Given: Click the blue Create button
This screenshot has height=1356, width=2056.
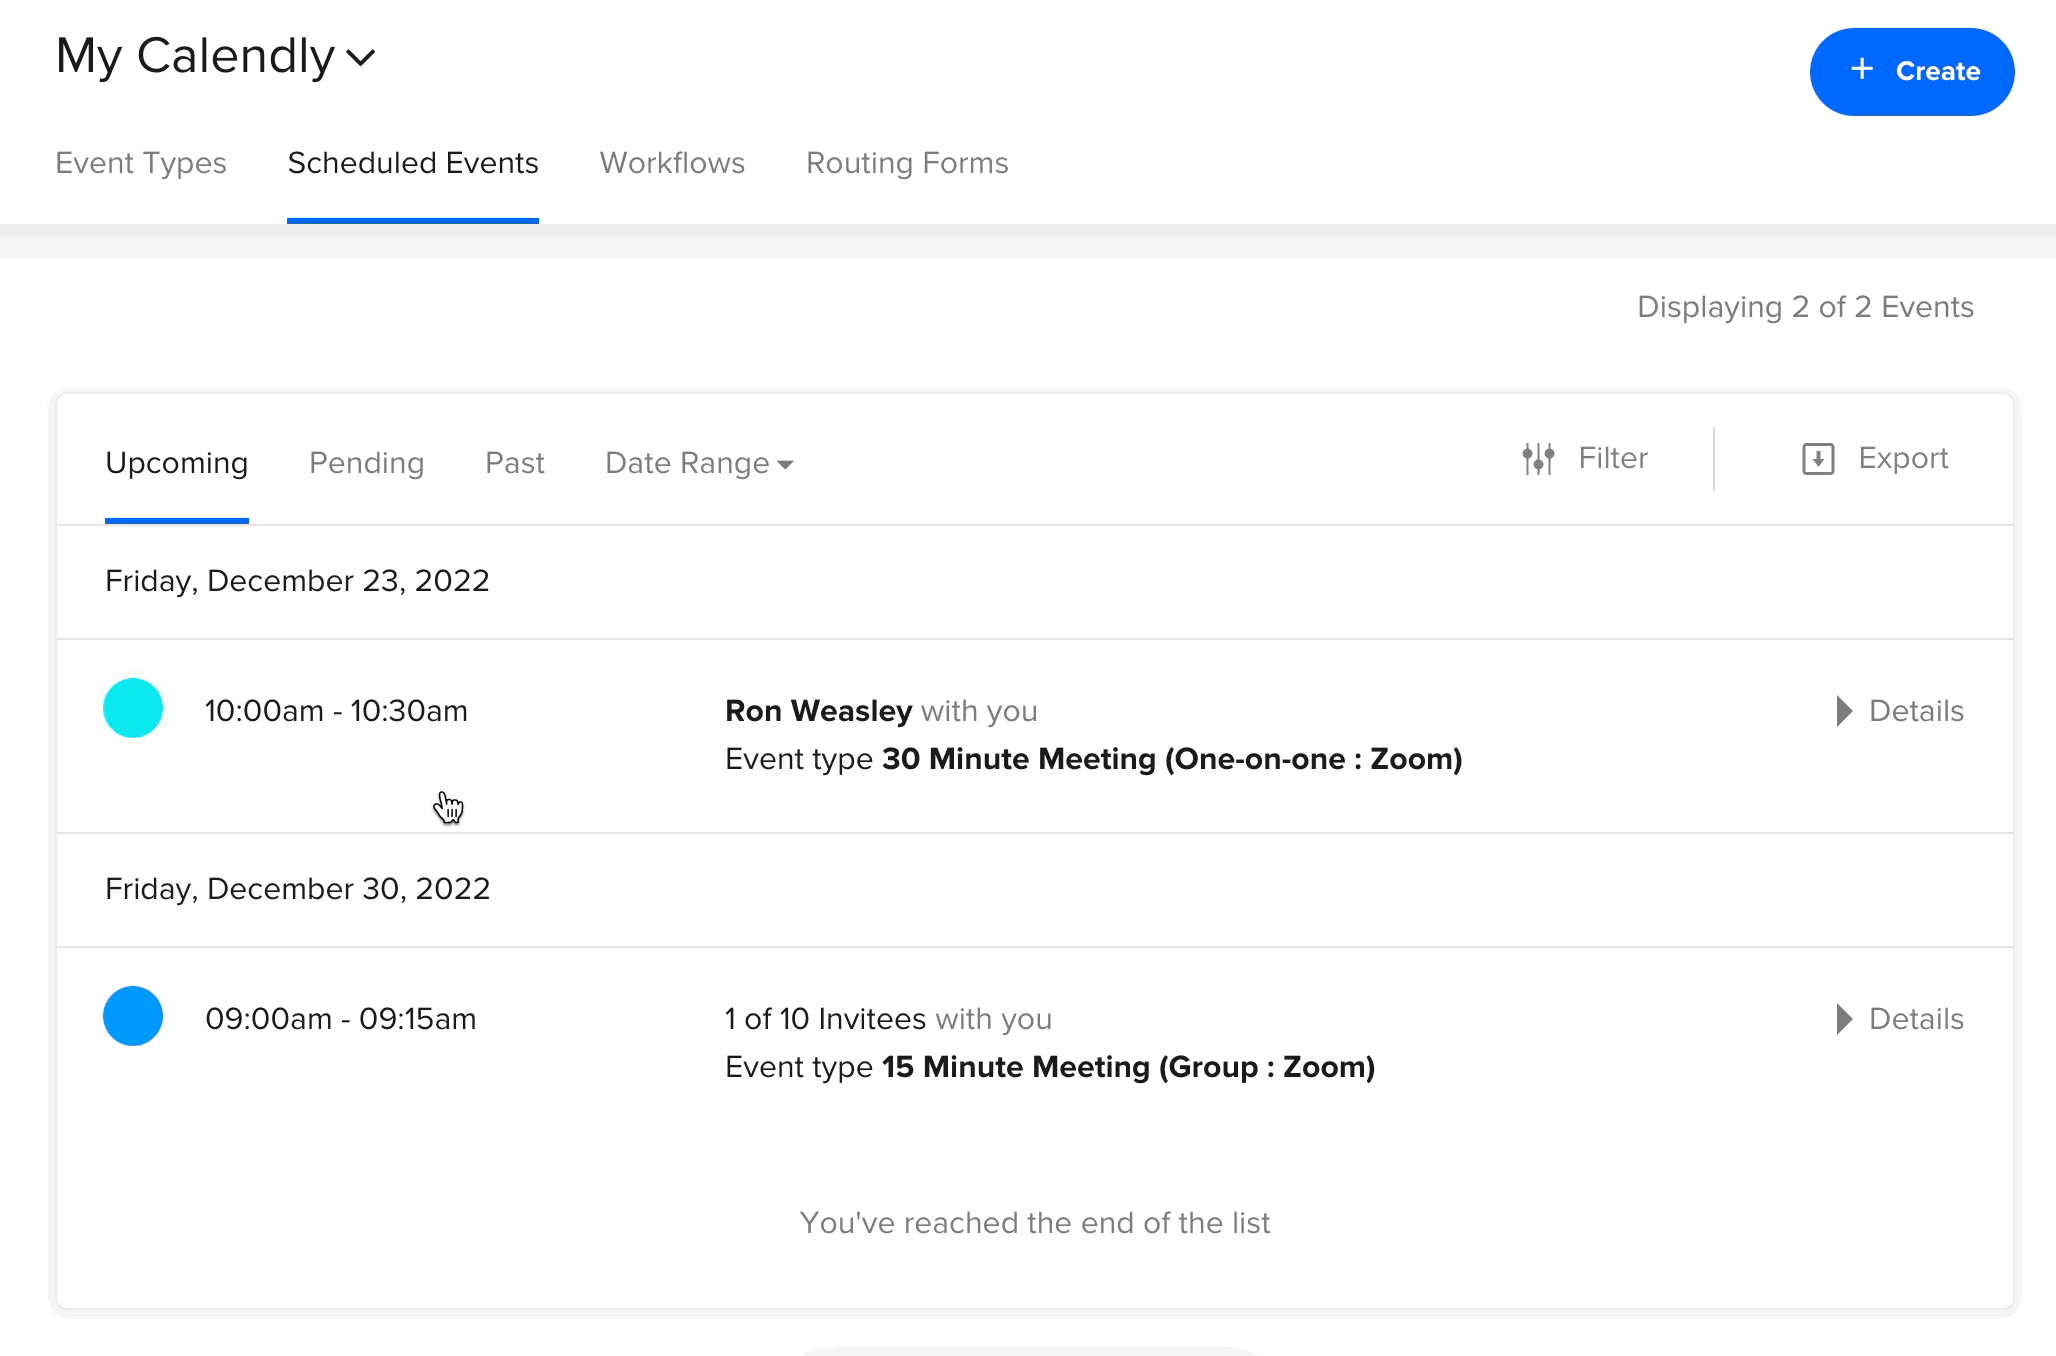Looking at the screenshot, I should coord(1912,71).
